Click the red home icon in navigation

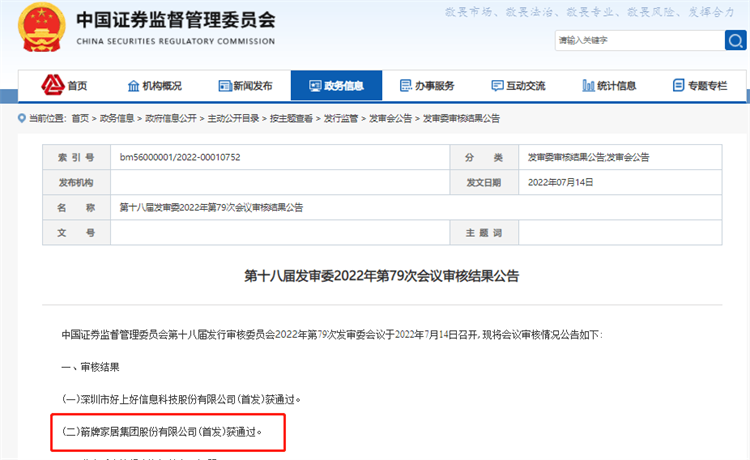[53, 85]
